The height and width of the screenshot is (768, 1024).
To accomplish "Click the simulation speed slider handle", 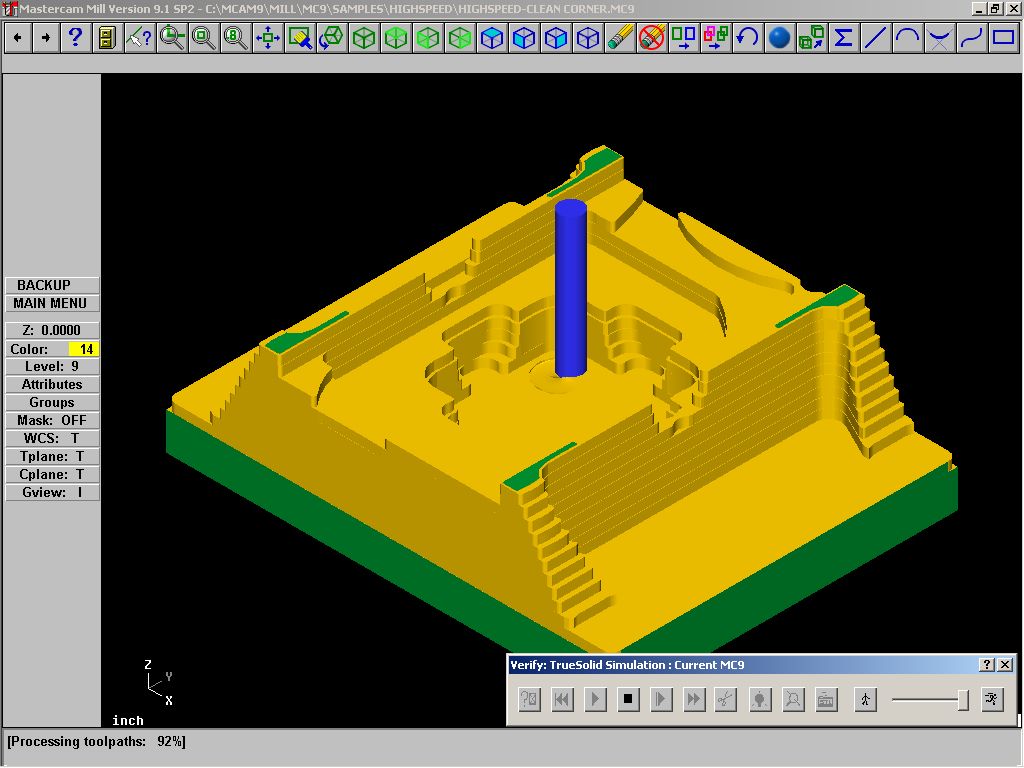I will click(x=963, y=700).
